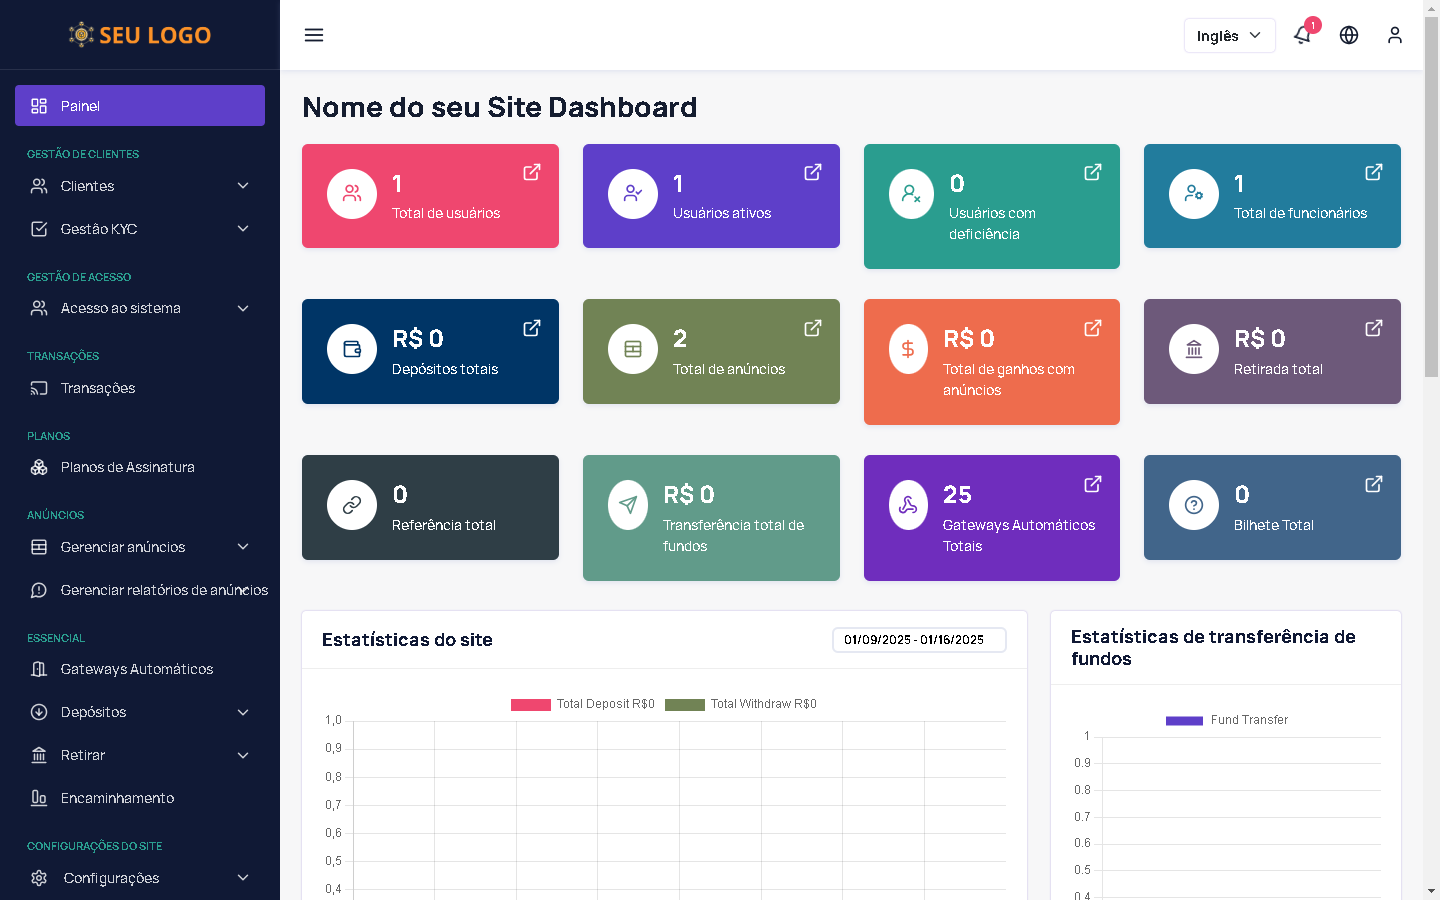Viewport: 1440px width, 900px height.
Task: Click the hamburger menu icon
Action: tap(314, 35)
